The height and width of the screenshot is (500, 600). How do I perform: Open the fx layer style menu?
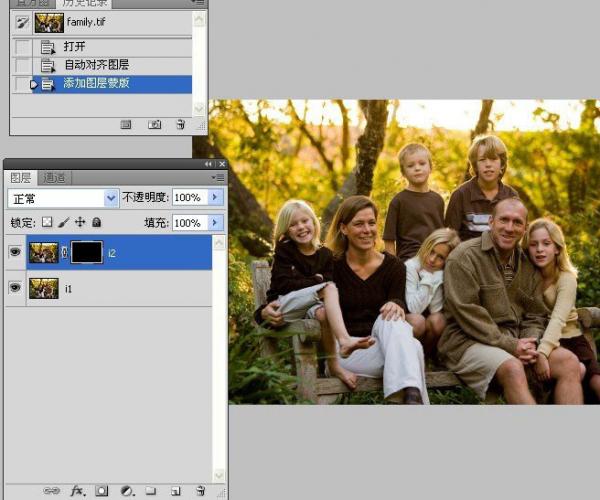tap(78, 490)
